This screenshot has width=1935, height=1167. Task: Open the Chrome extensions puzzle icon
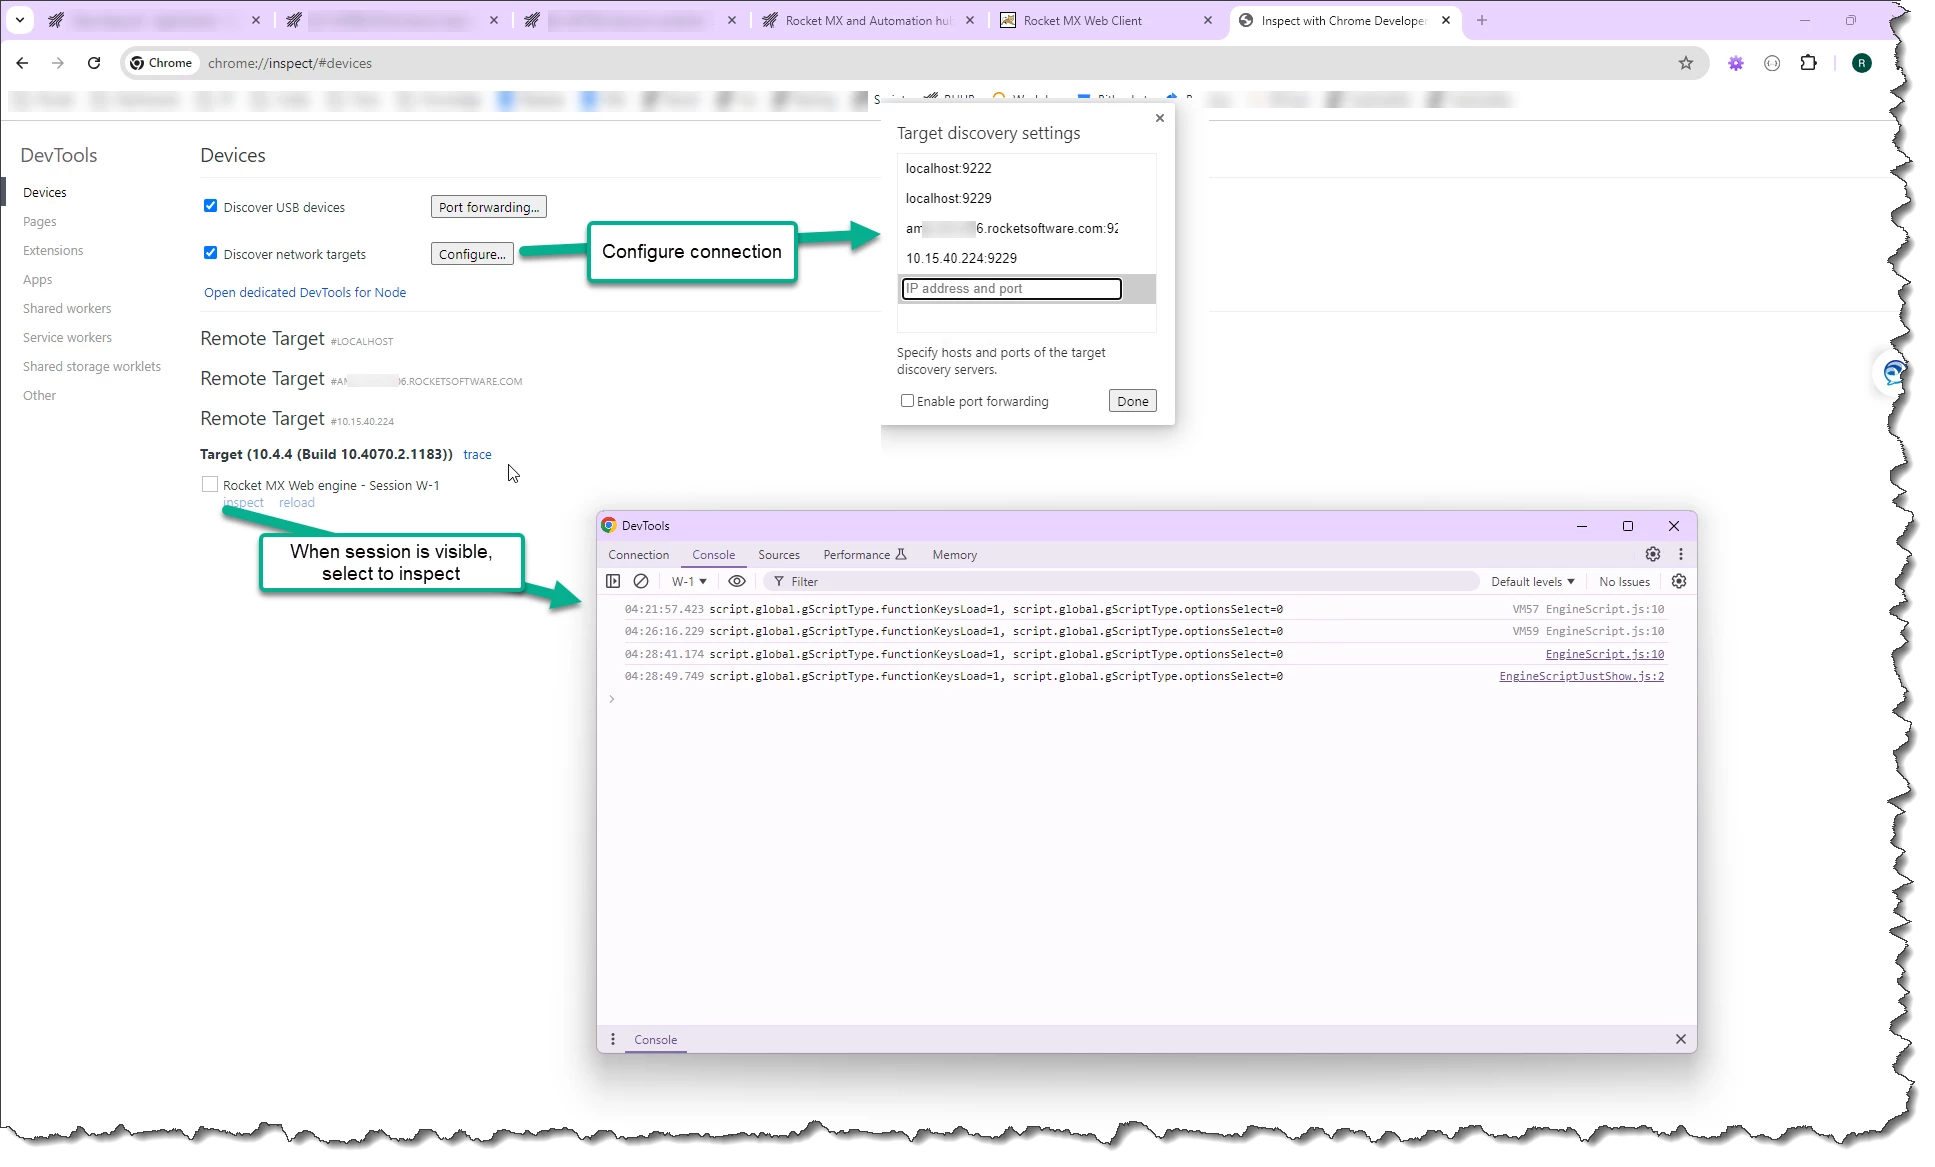[x=1808, y=63]
